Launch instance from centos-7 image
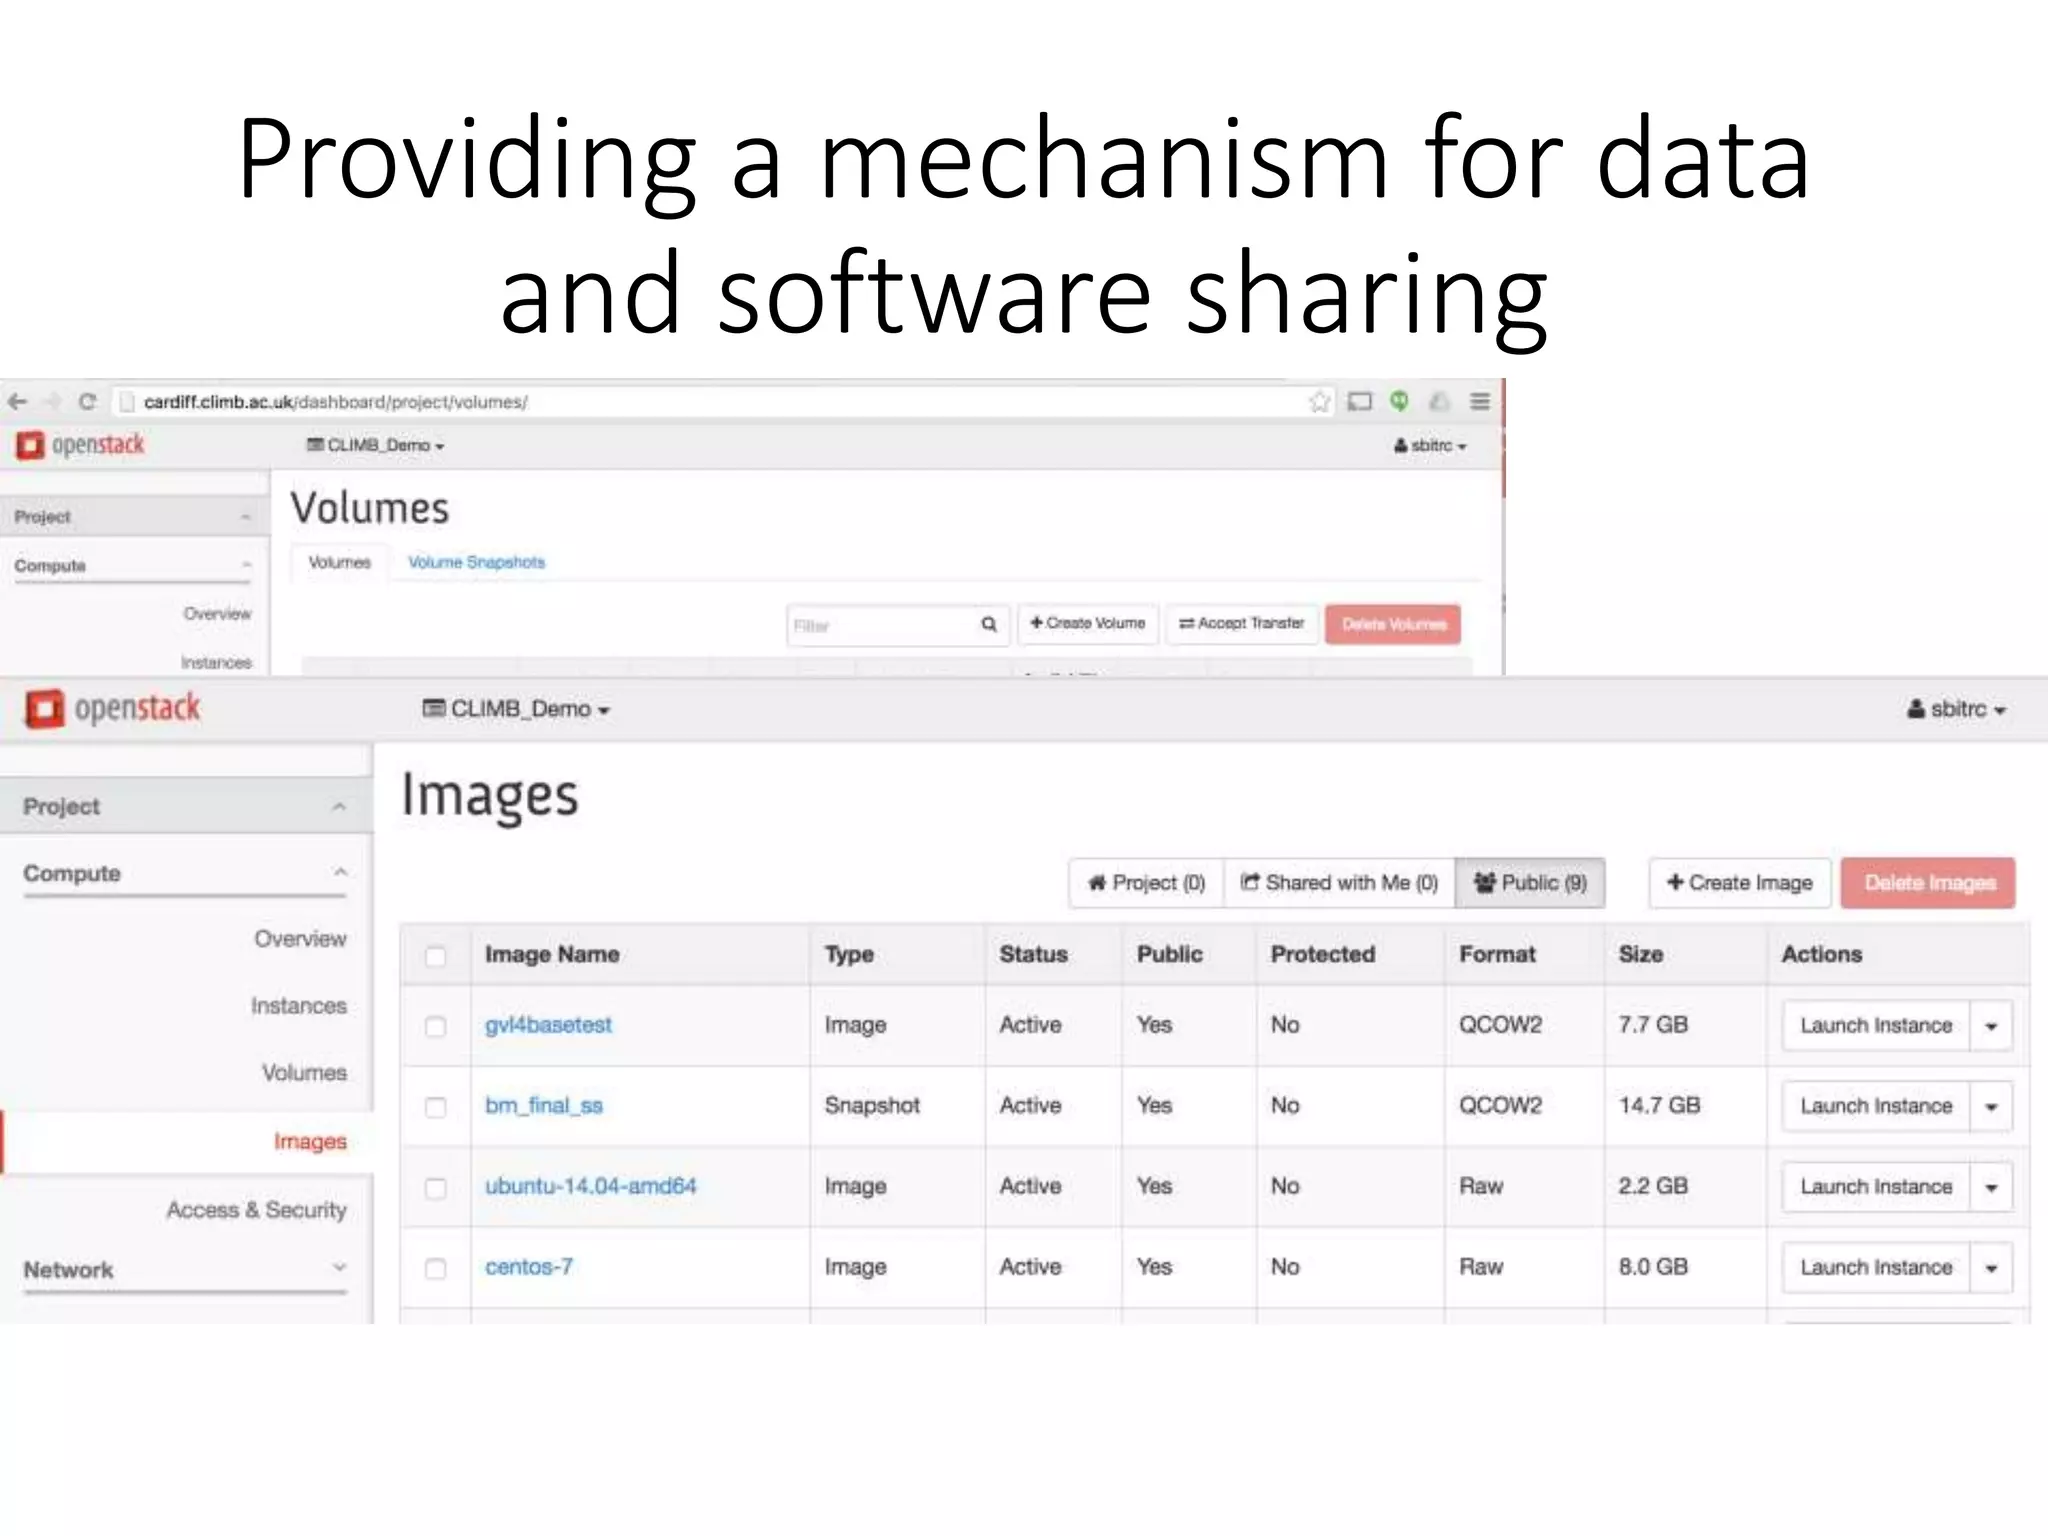 coord(1876,1268)
